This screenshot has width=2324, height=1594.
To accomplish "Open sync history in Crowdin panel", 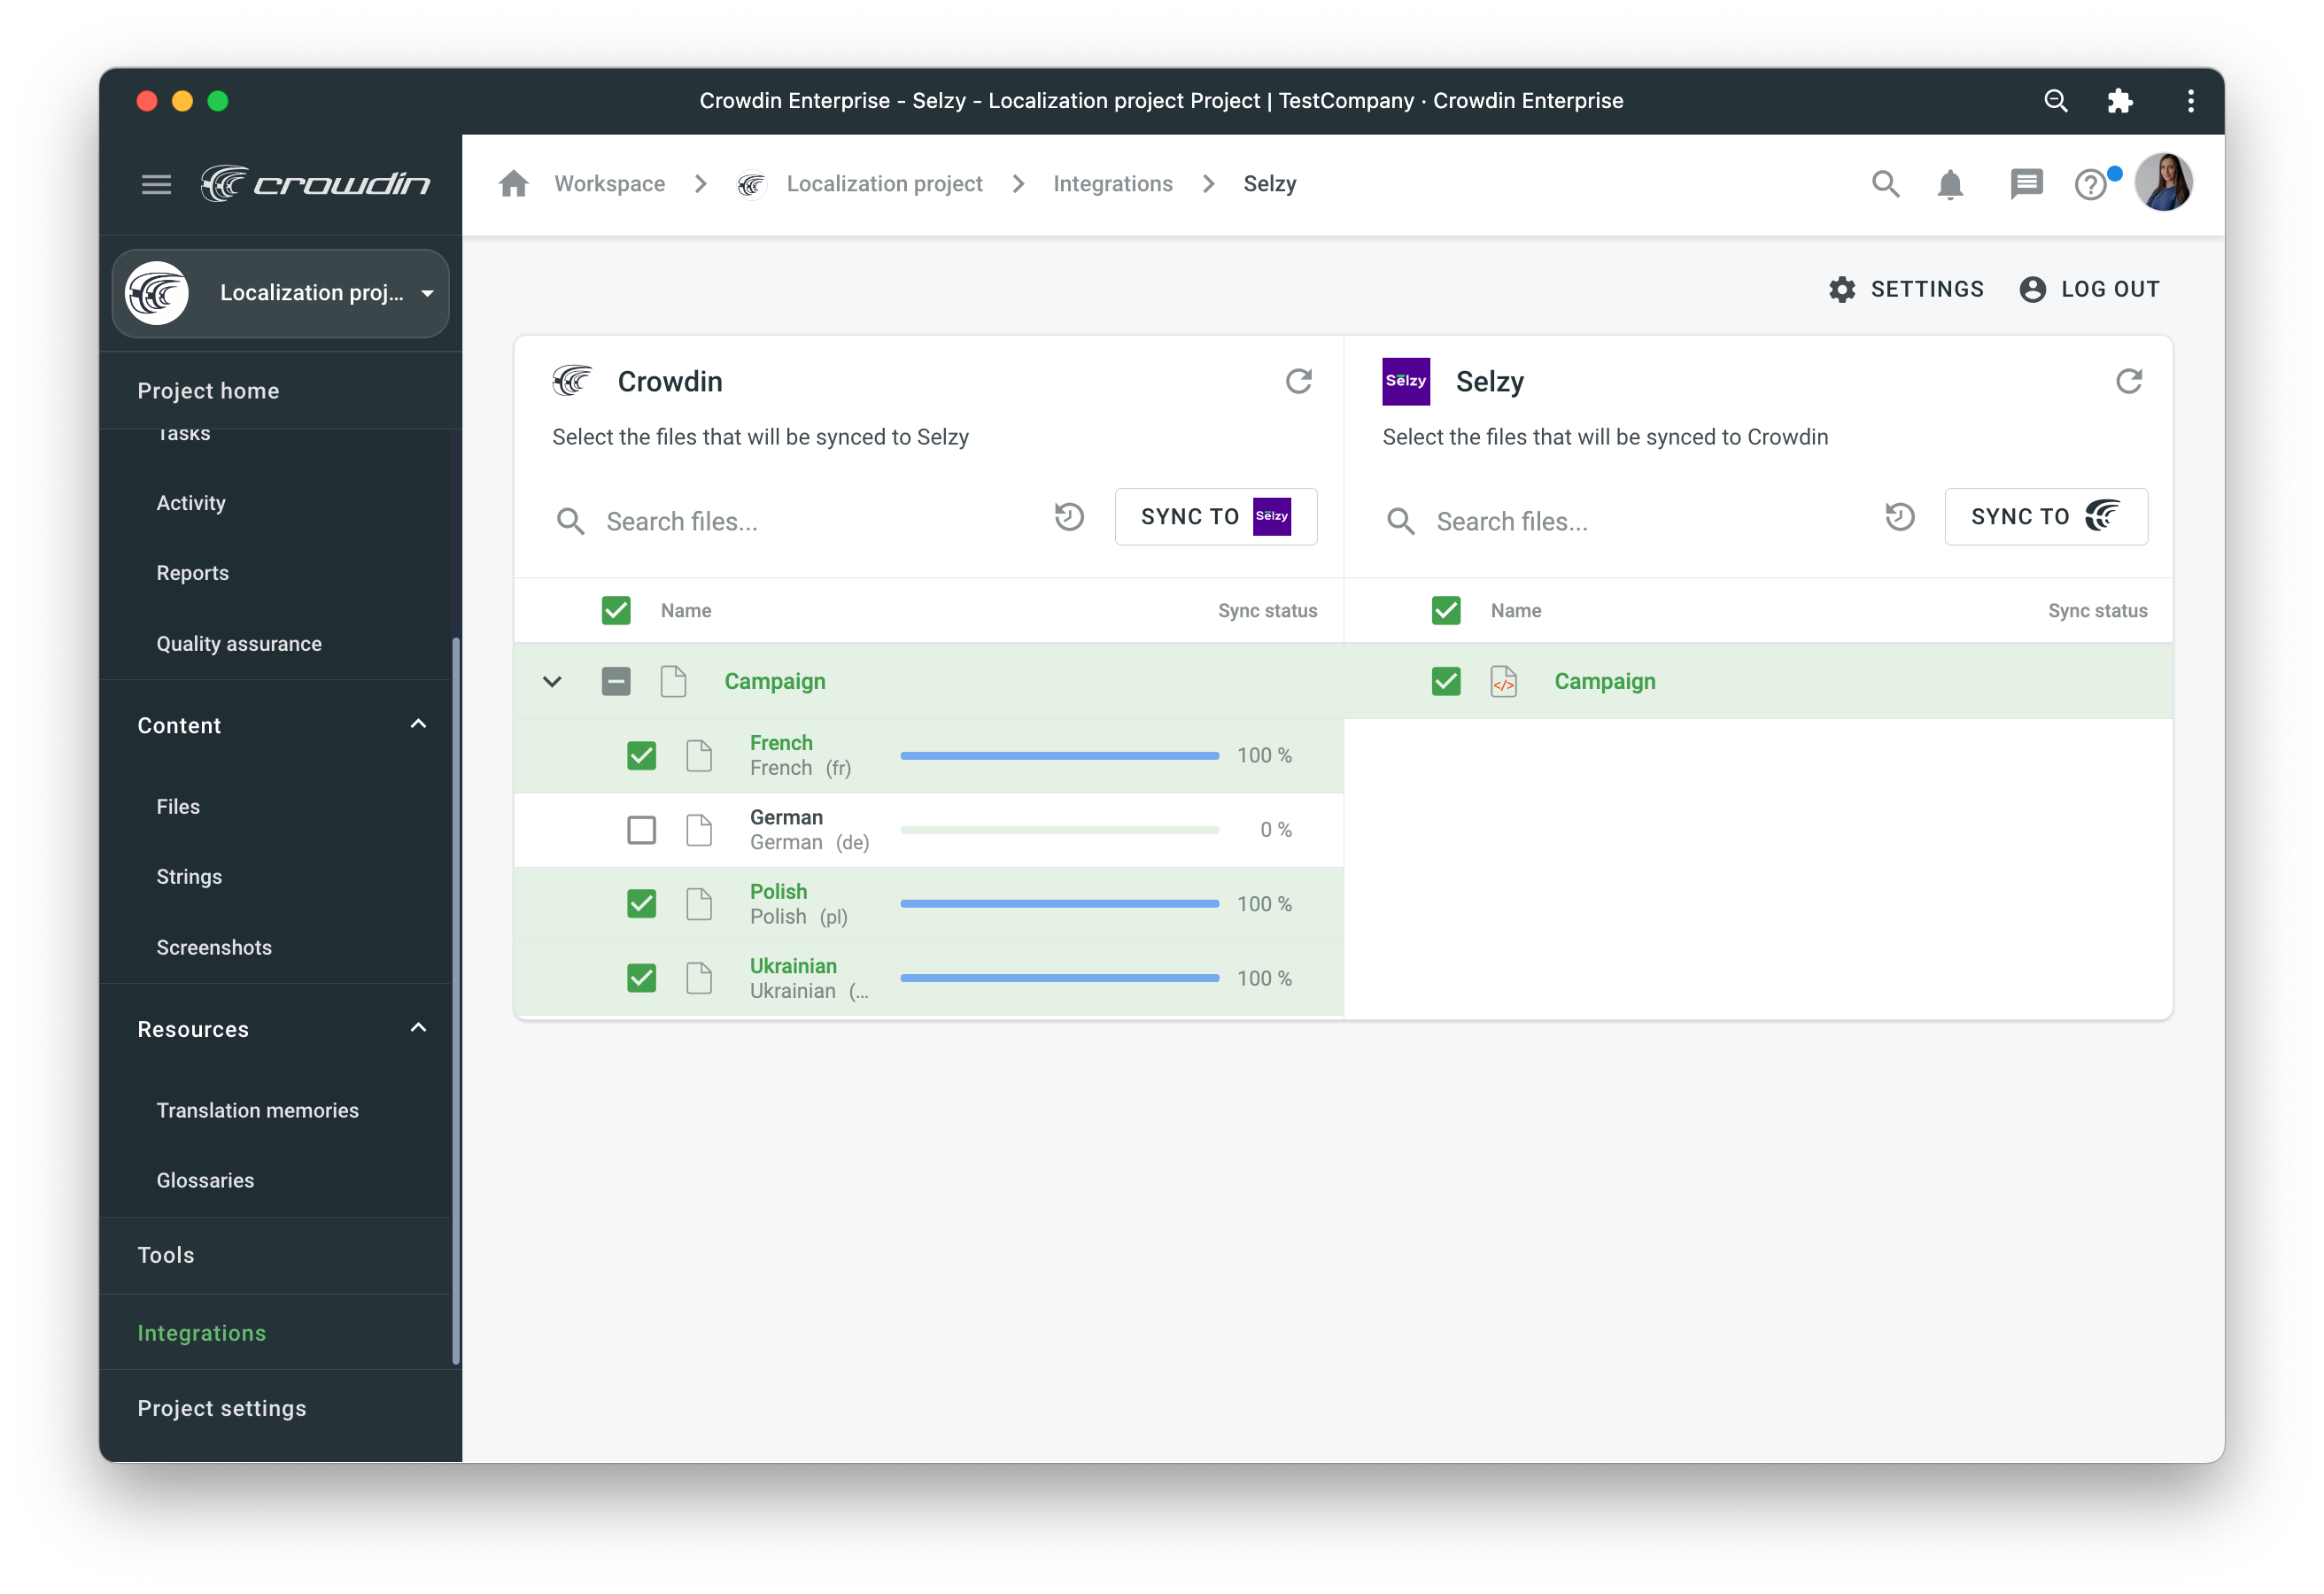I will 1069,517.
